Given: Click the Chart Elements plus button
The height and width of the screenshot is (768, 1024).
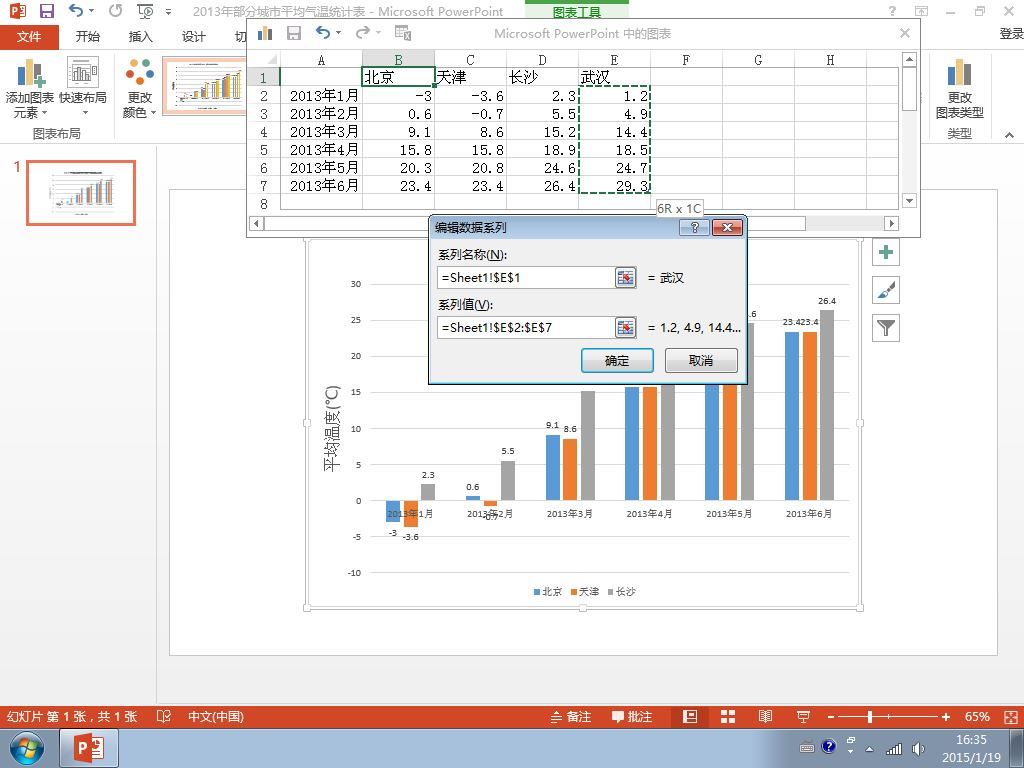Looking at the screenshot, I should click(886, 252).
